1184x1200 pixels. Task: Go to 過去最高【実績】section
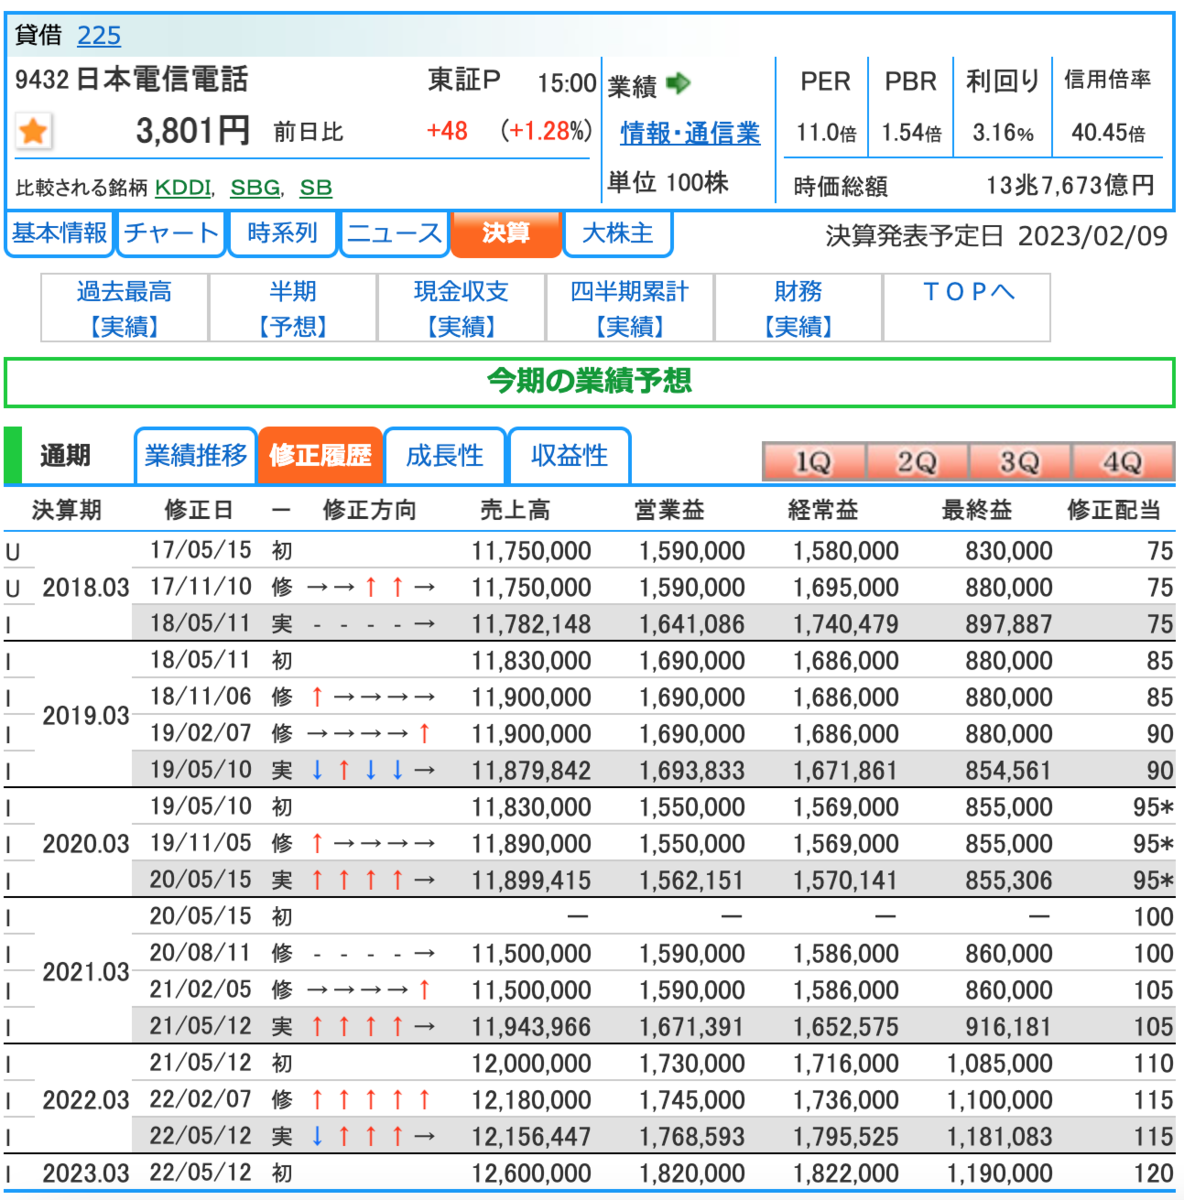(125, 308)
